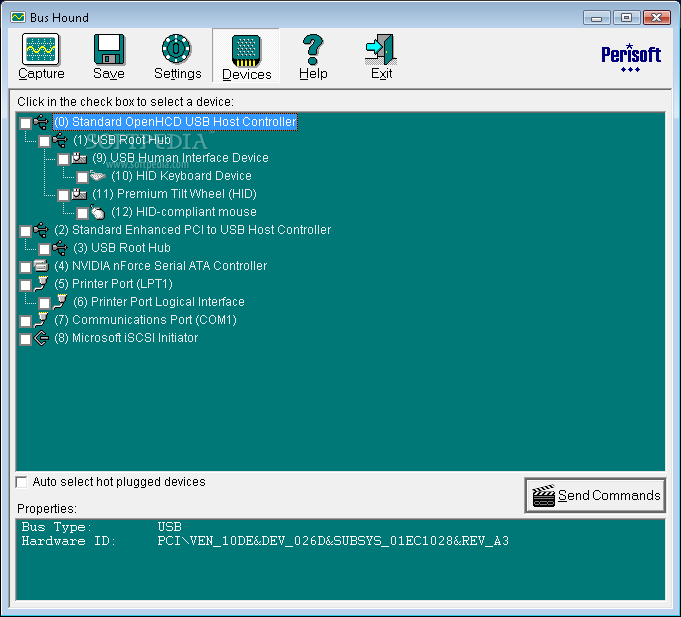Click icon of (11) Premium Tilt Wheel

tap(79, 194)
